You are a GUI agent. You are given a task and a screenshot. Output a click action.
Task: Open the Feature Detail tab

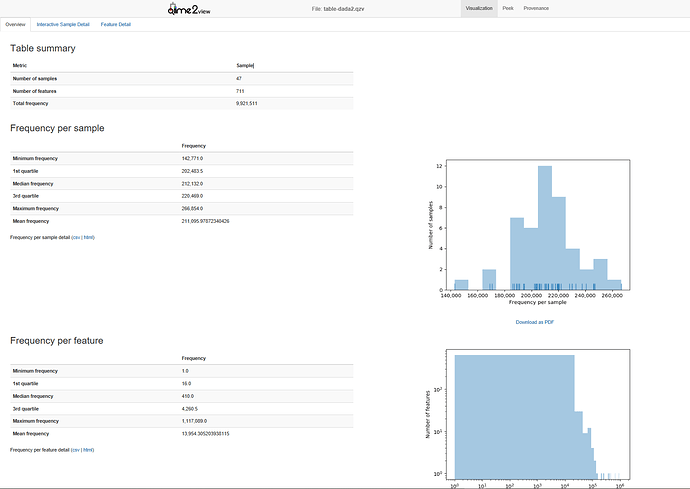coord(115,23)
